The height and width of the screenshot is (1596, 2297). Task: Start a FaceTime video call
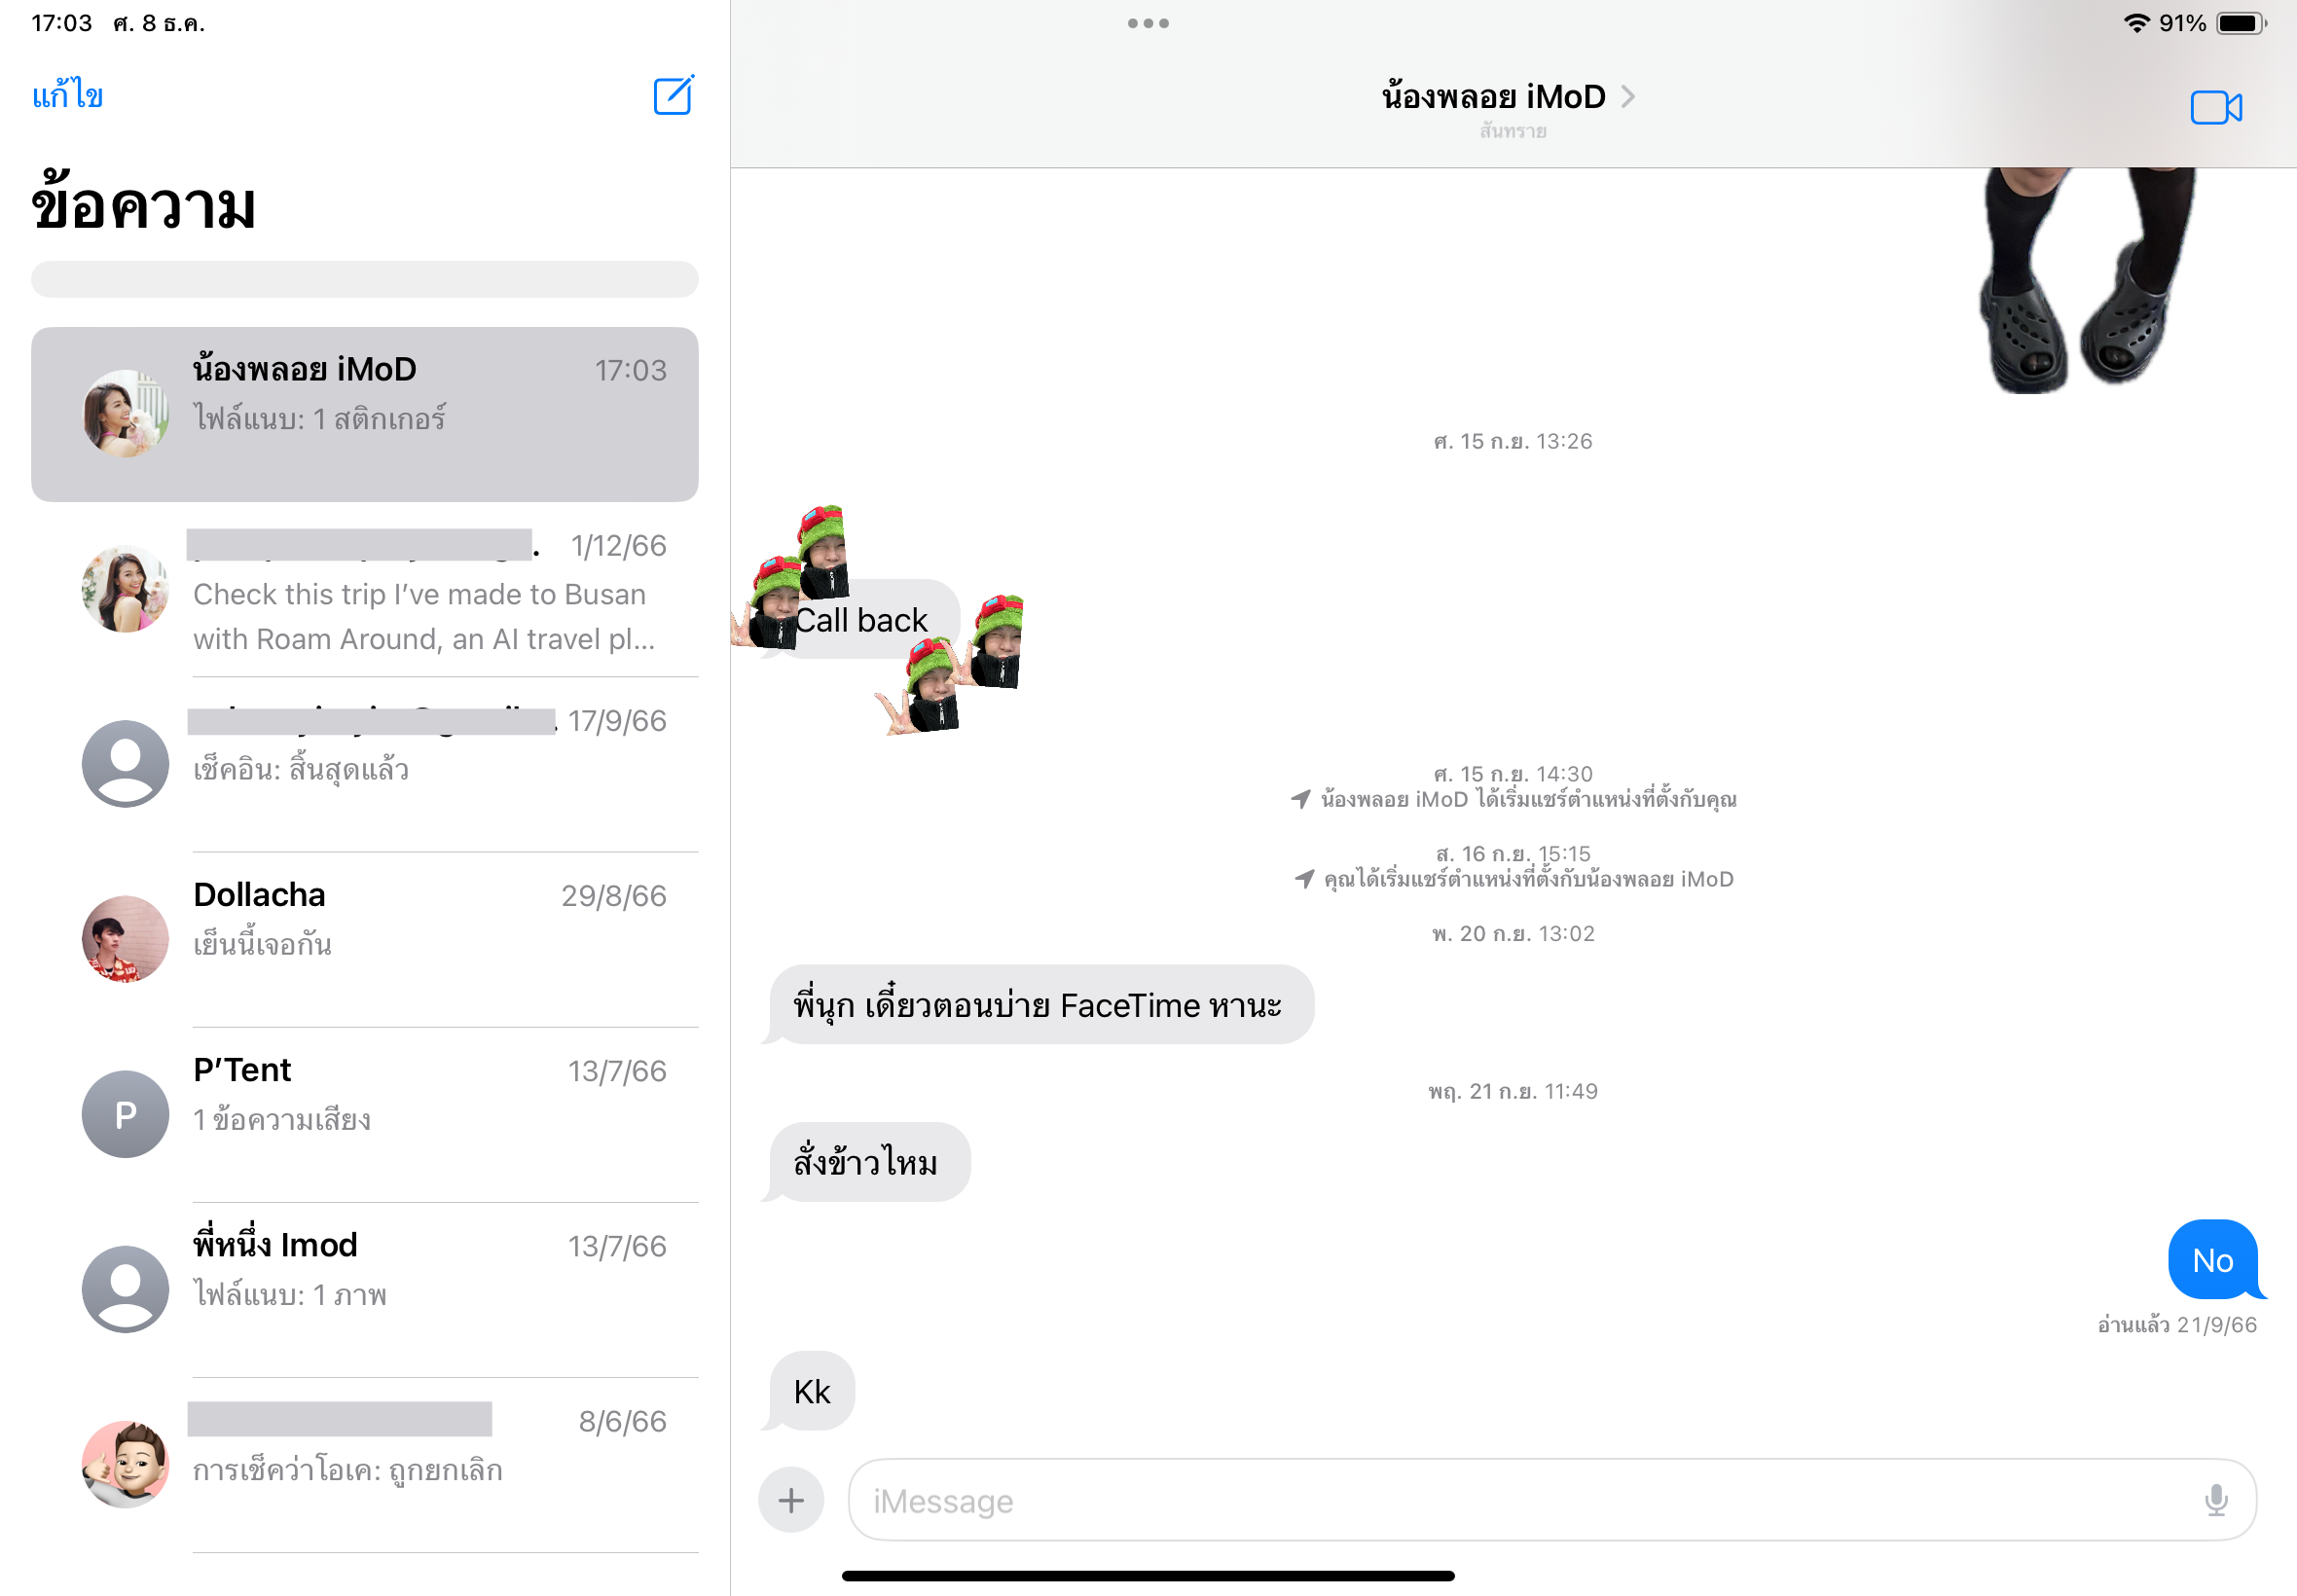[x=2215, y=108]
